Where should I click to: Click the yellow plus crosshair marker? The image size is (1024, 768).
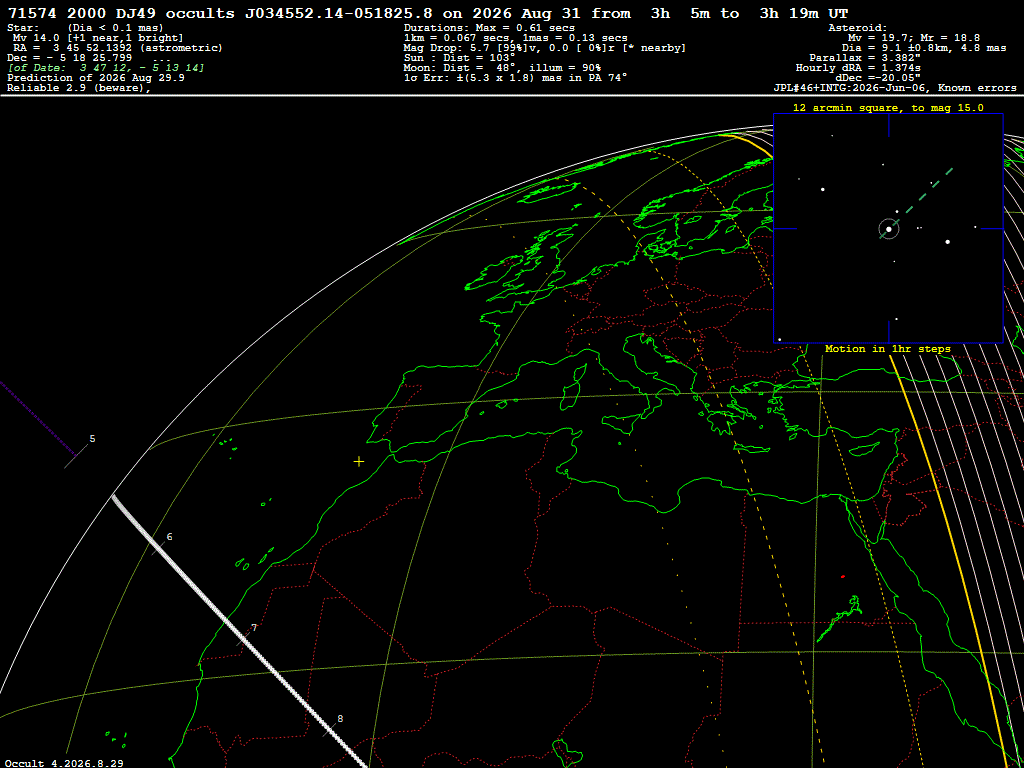pyautogui.click(x=359, y=462)
